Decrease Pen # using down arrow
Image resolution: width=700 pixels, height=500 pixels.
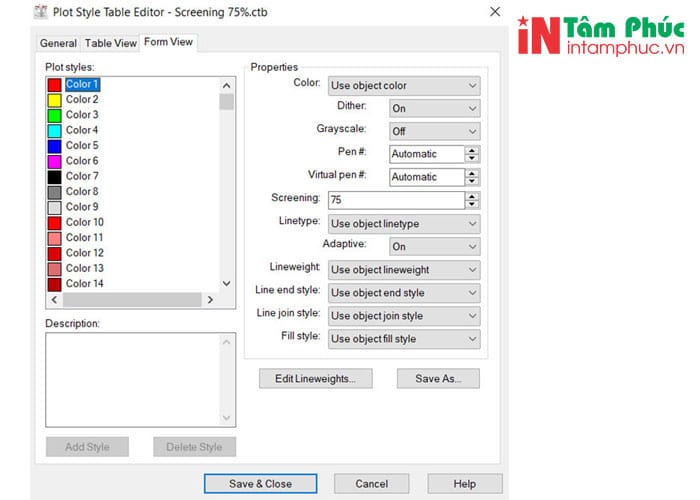[472, 158]
